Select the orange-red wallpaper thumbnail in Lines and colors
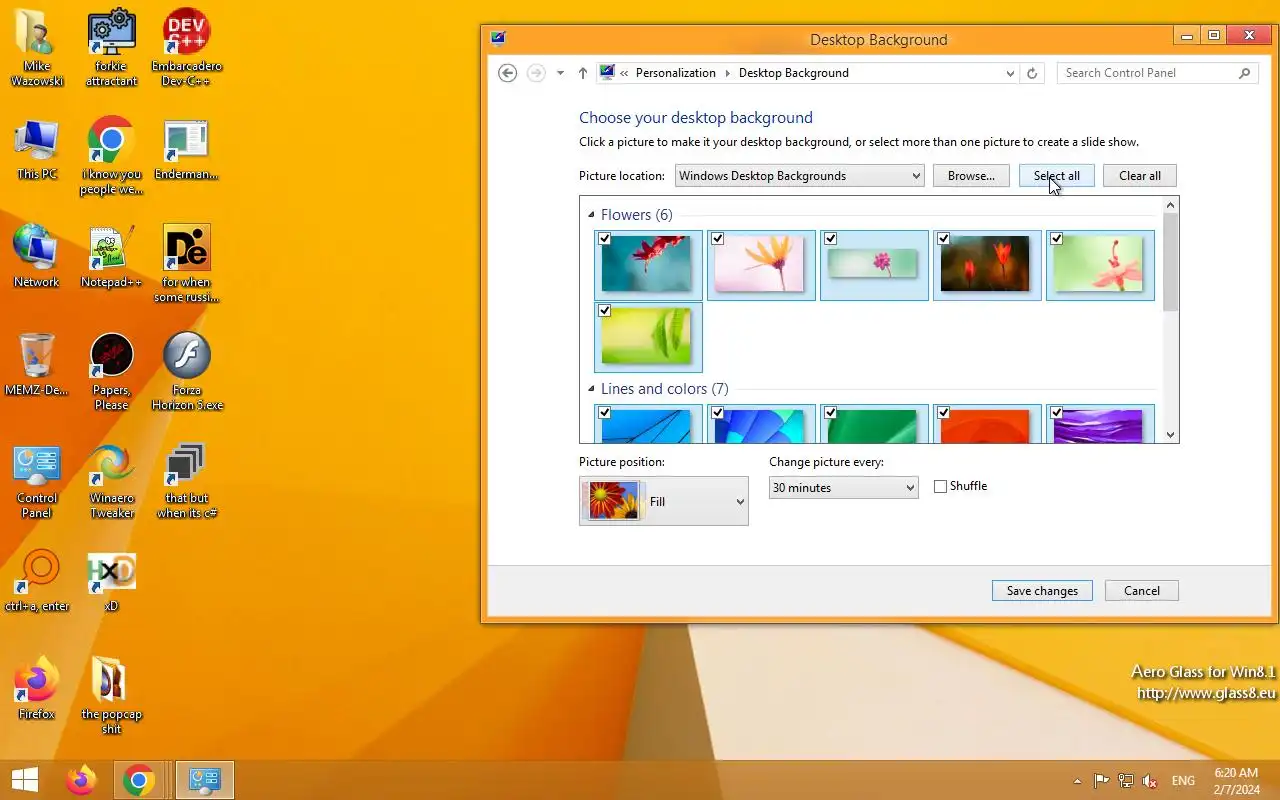This screenshot has width=1280, height=800. tap(987, 424)
